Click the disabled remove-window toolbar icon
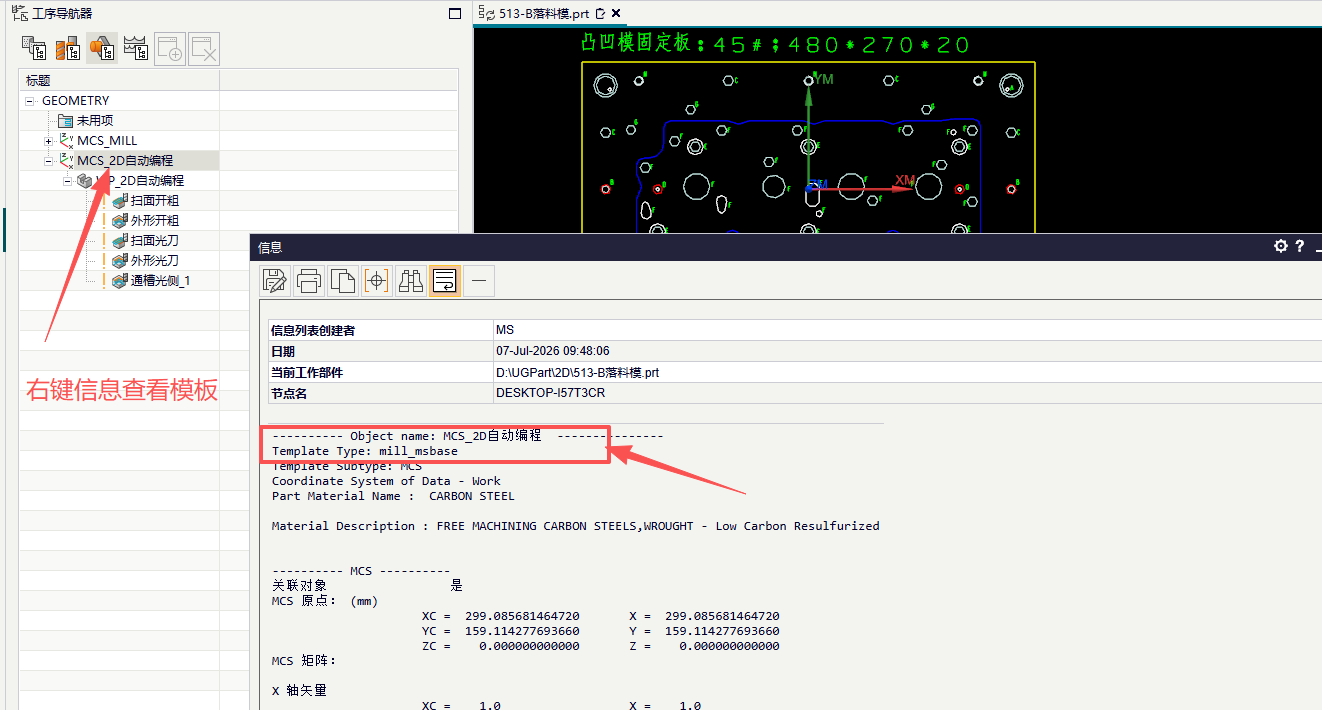The height and width of the screenshot is (710, 1322). tap(204, 48)
